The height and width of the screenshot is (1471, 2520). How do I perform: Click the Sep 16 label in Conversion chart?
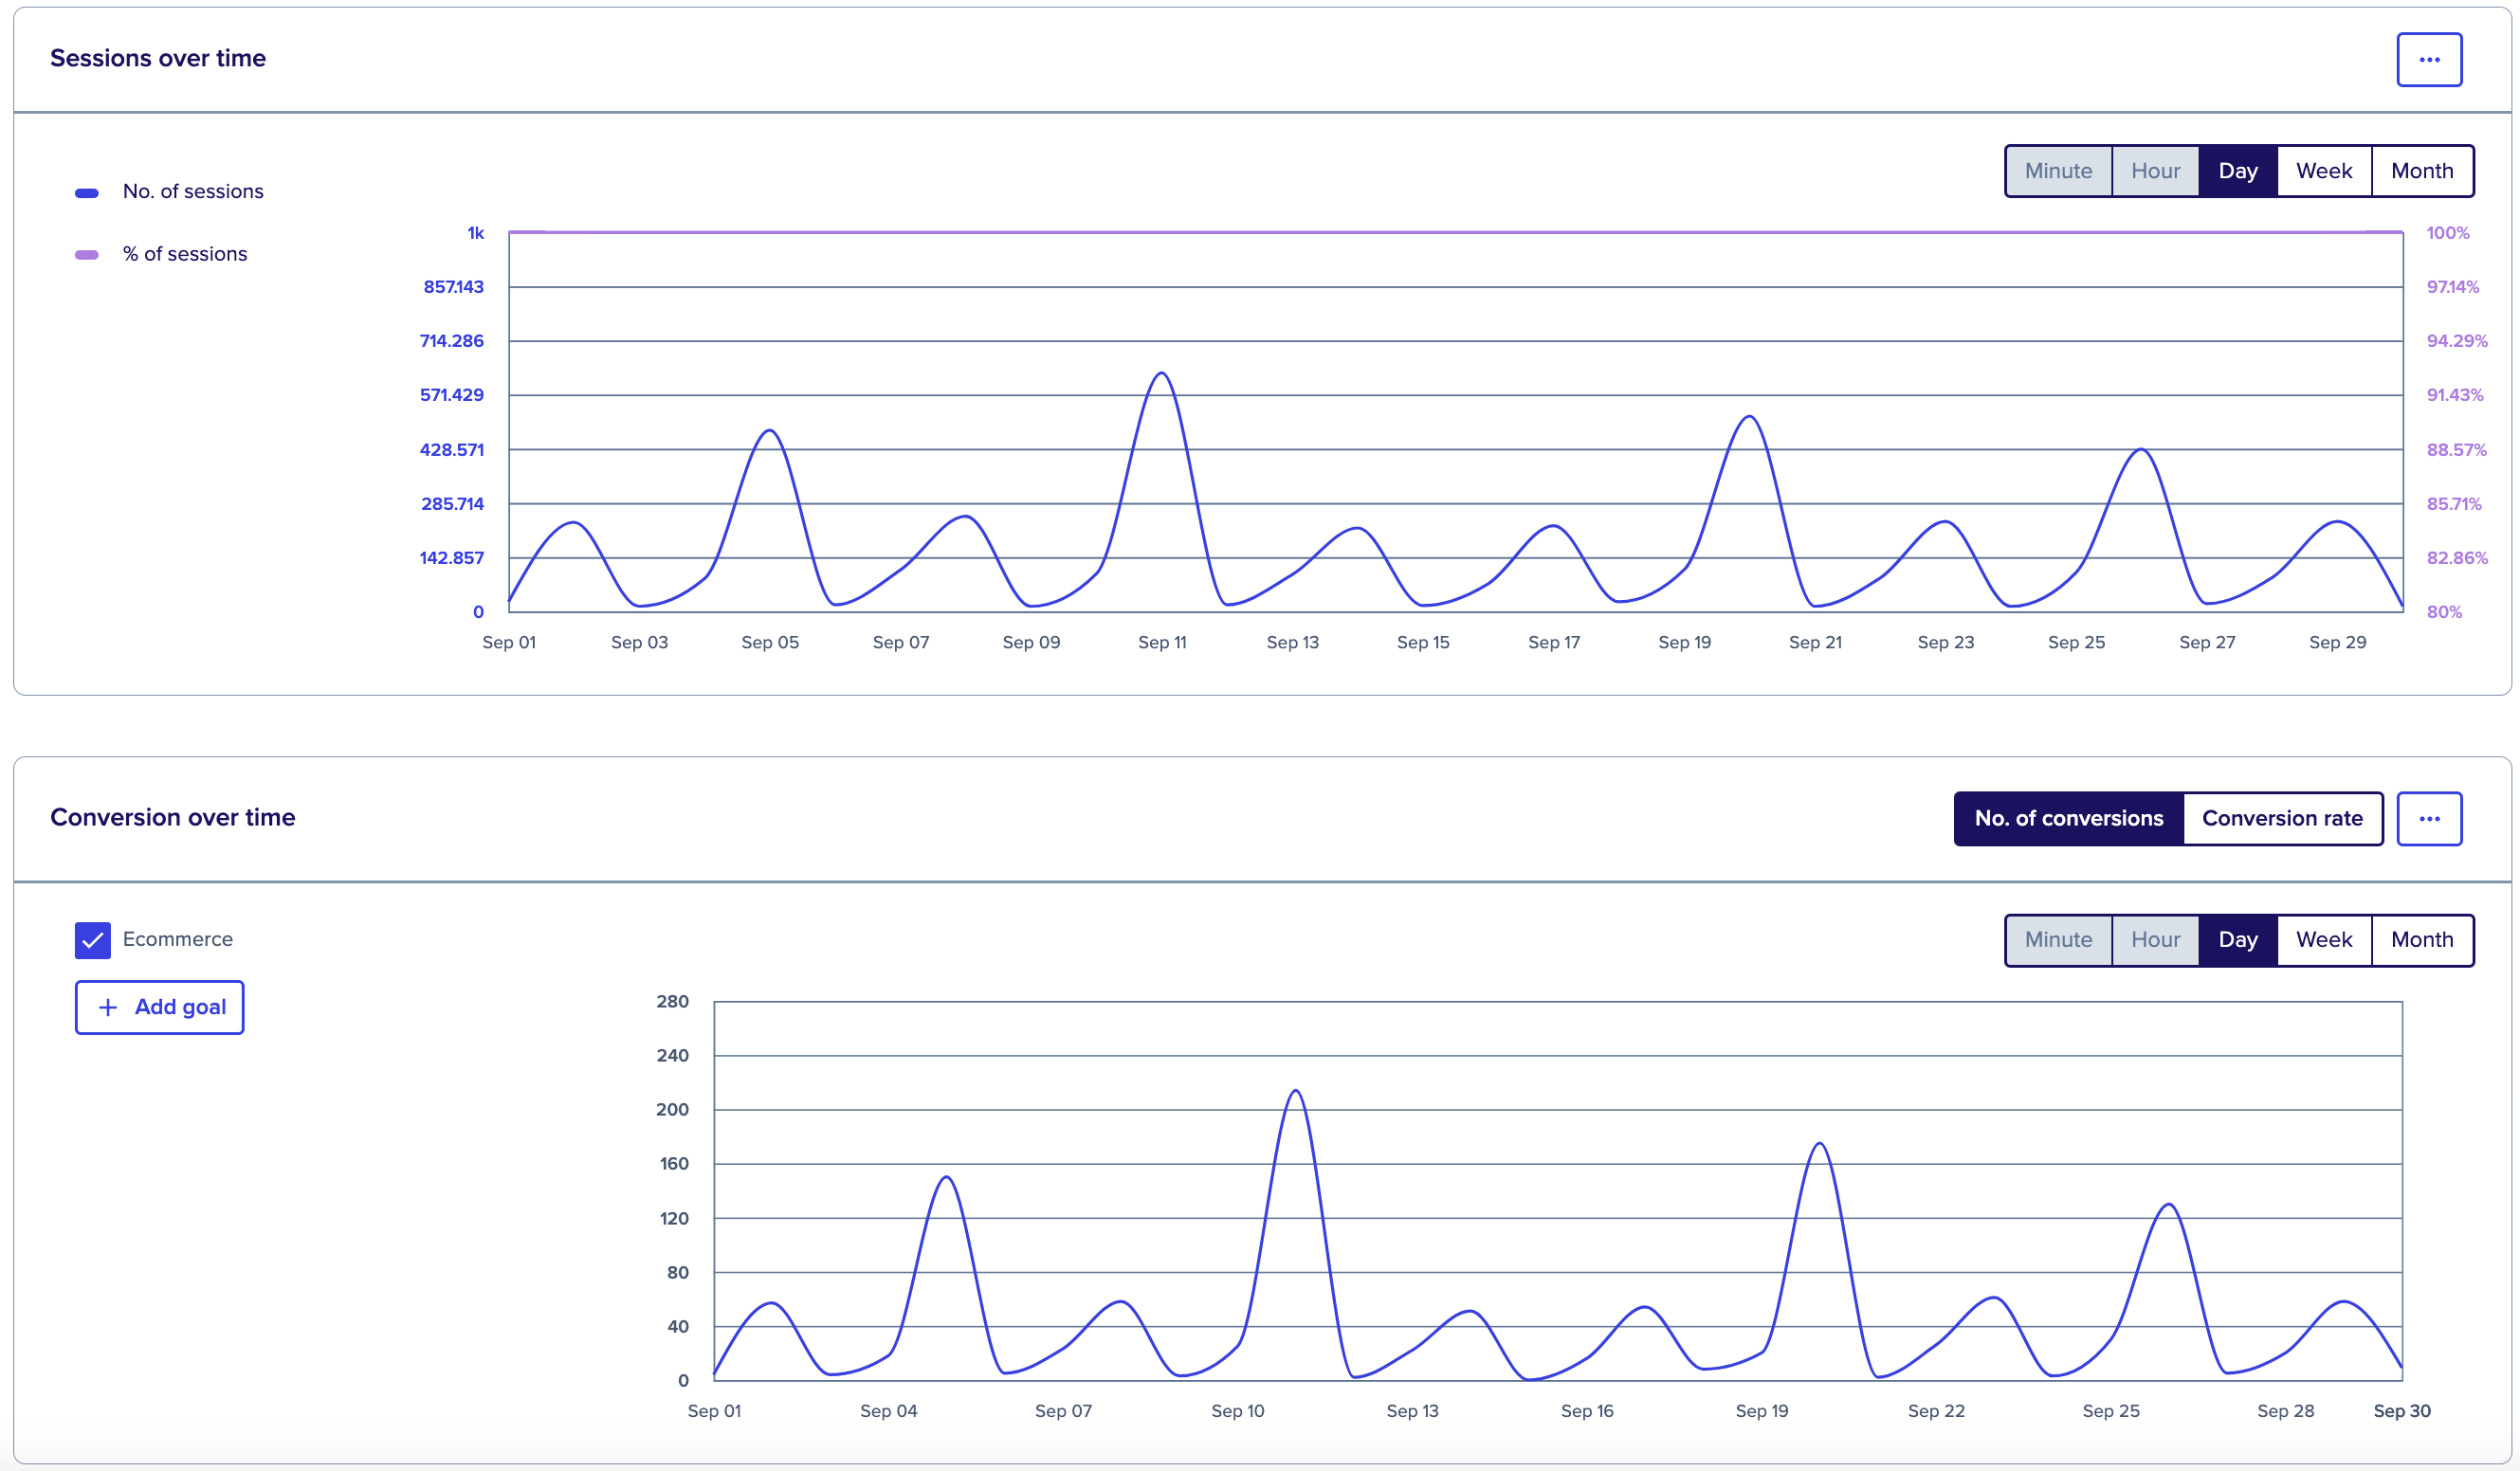tap(1587, 1411)
